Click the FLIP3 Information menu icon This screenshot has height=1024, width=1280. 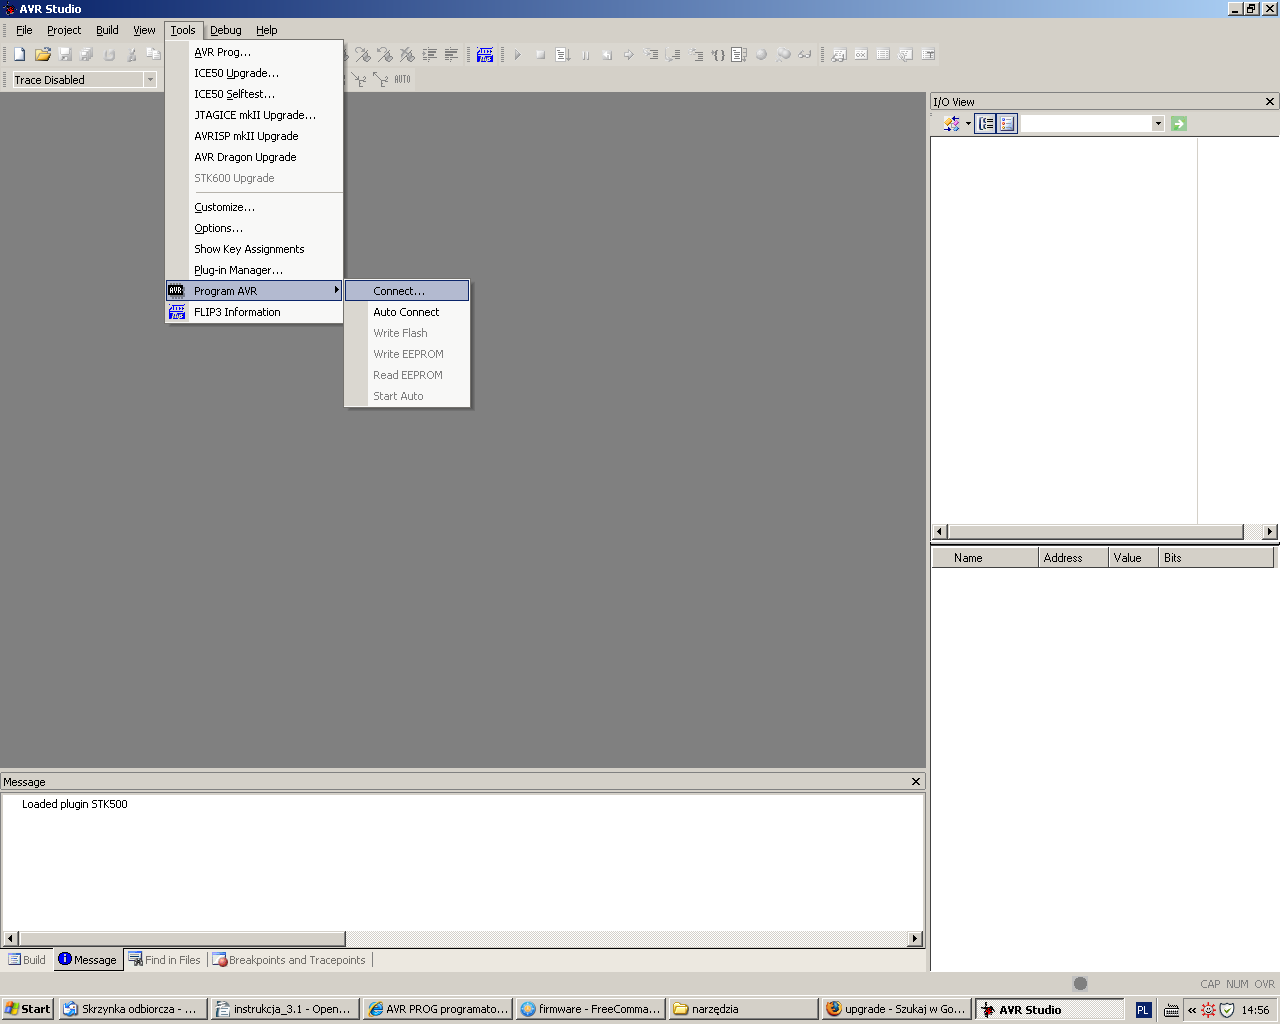coord(177,312)
